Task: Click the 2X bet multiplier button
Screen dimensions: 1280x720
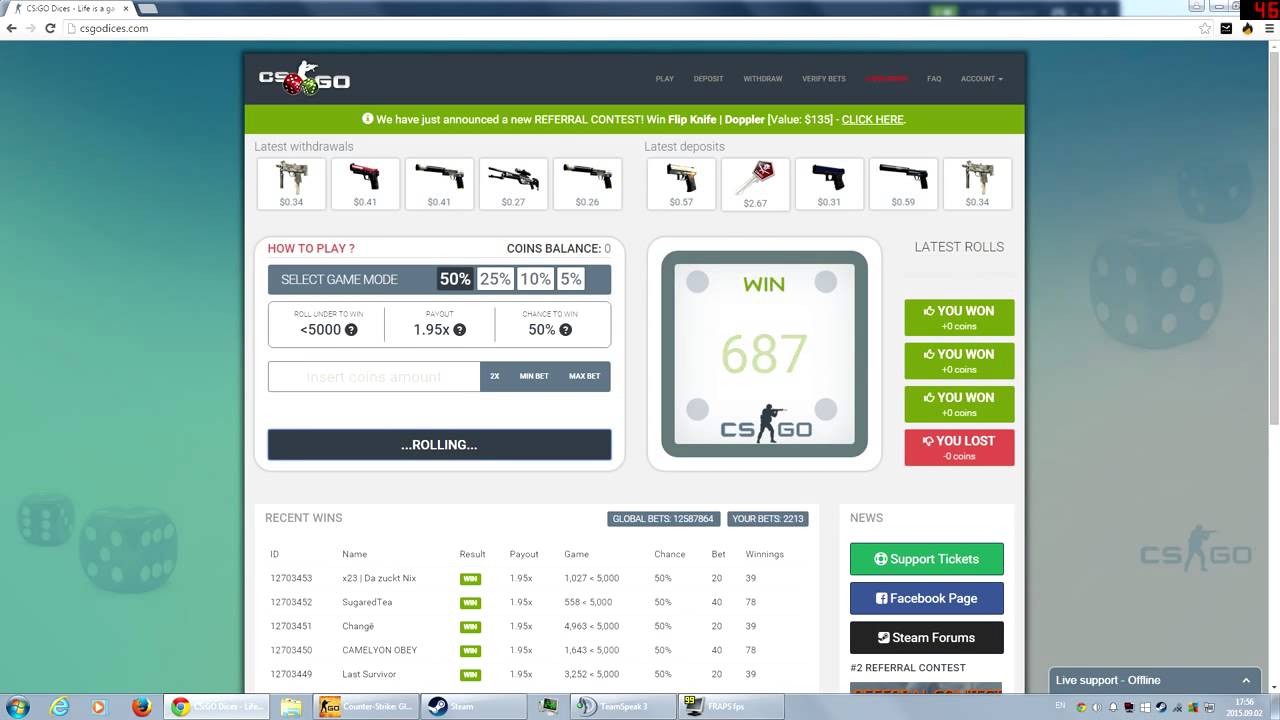Action: coord(494,377)
